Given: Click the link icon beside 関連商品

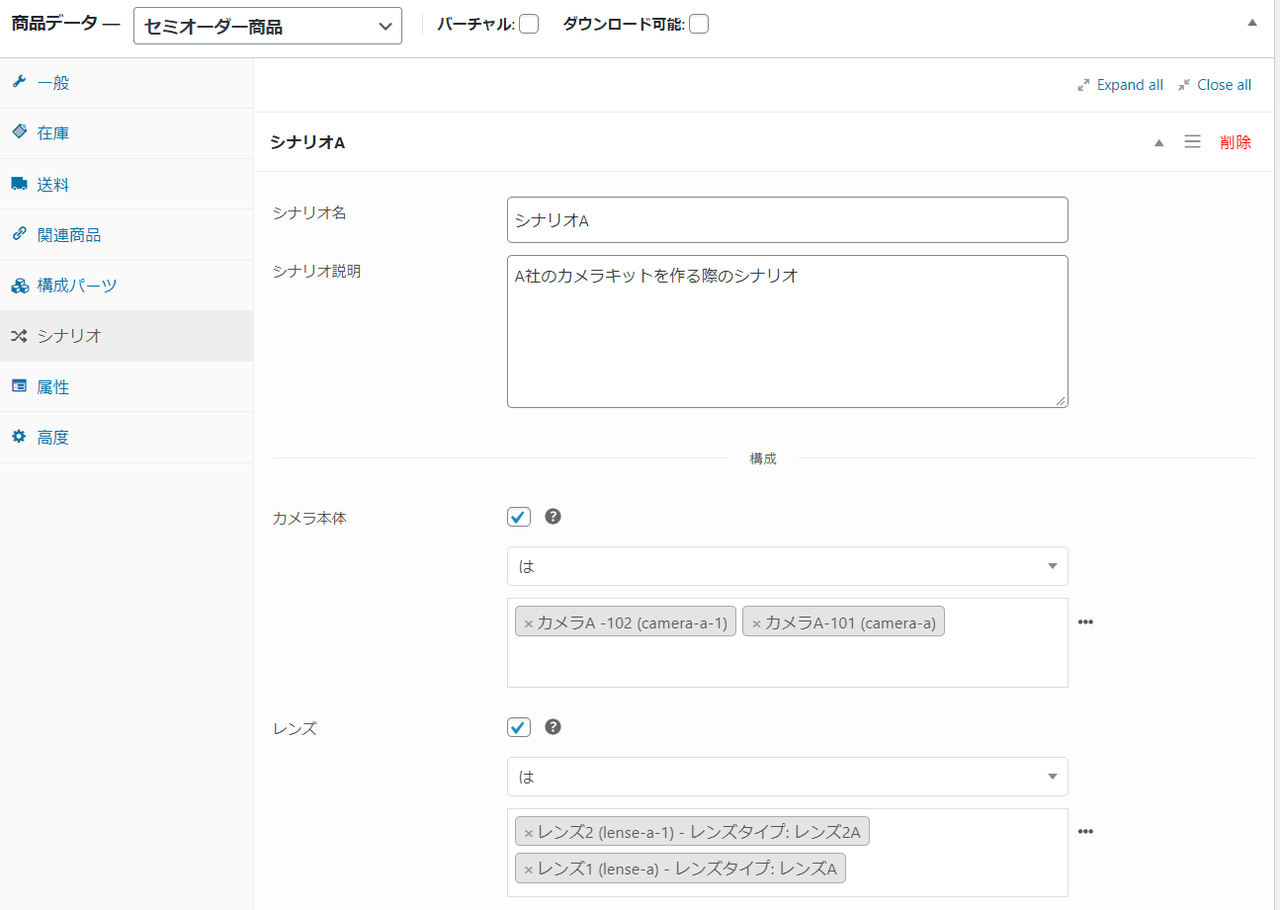Looking at the screenshot, I should pos(19,234).
